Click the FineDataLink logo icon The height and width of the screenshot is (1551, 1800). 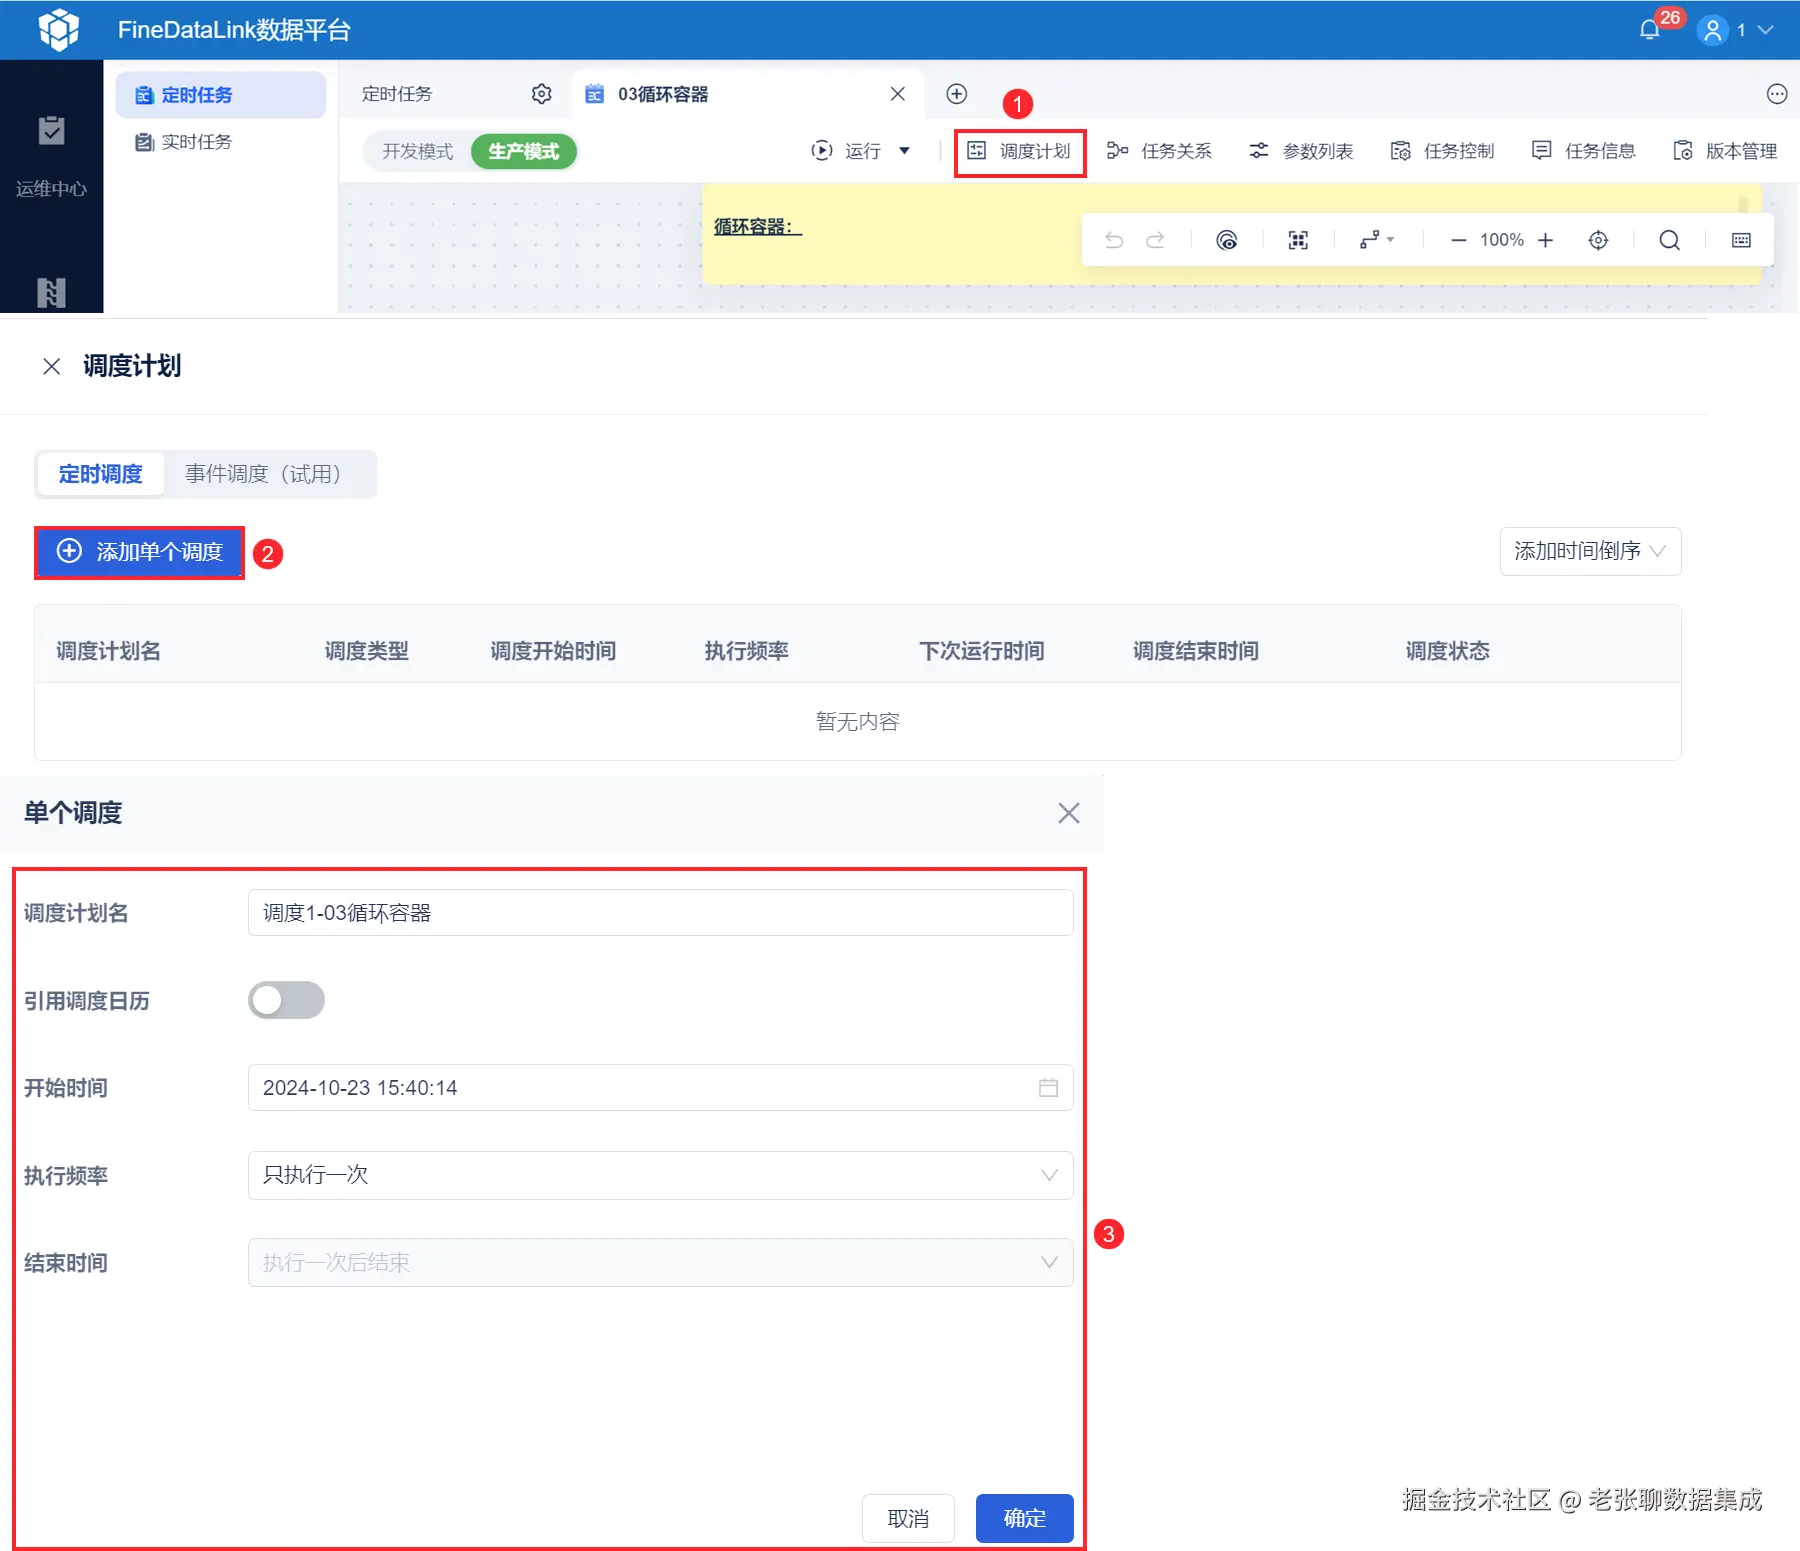59,30
